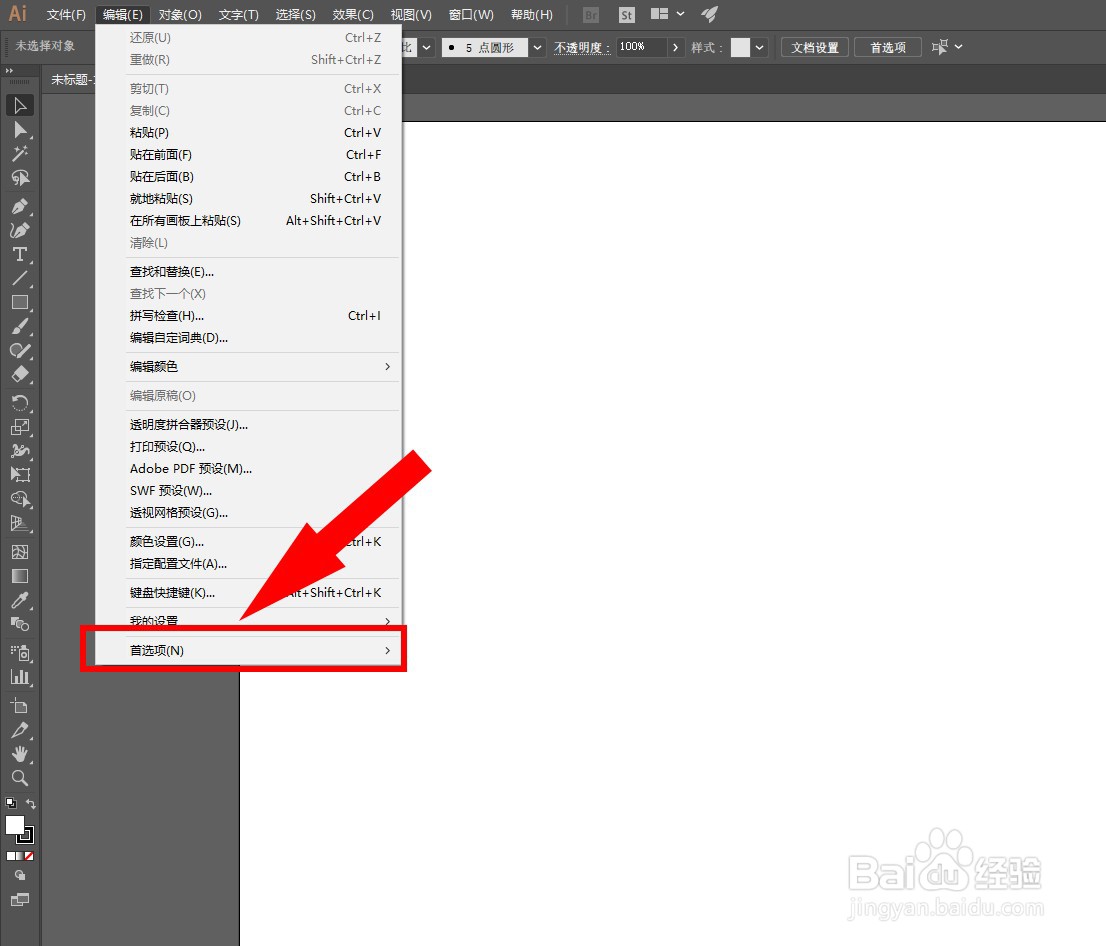Select the Mesh tool
This screenshot has height=946, width=1106.
click(20, 552)
